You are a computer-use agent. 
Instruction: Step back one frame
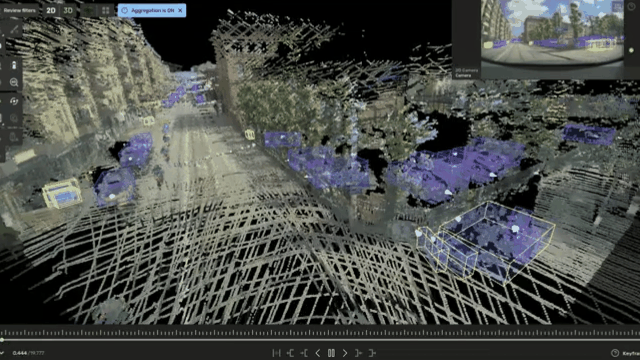click(318, 353)
